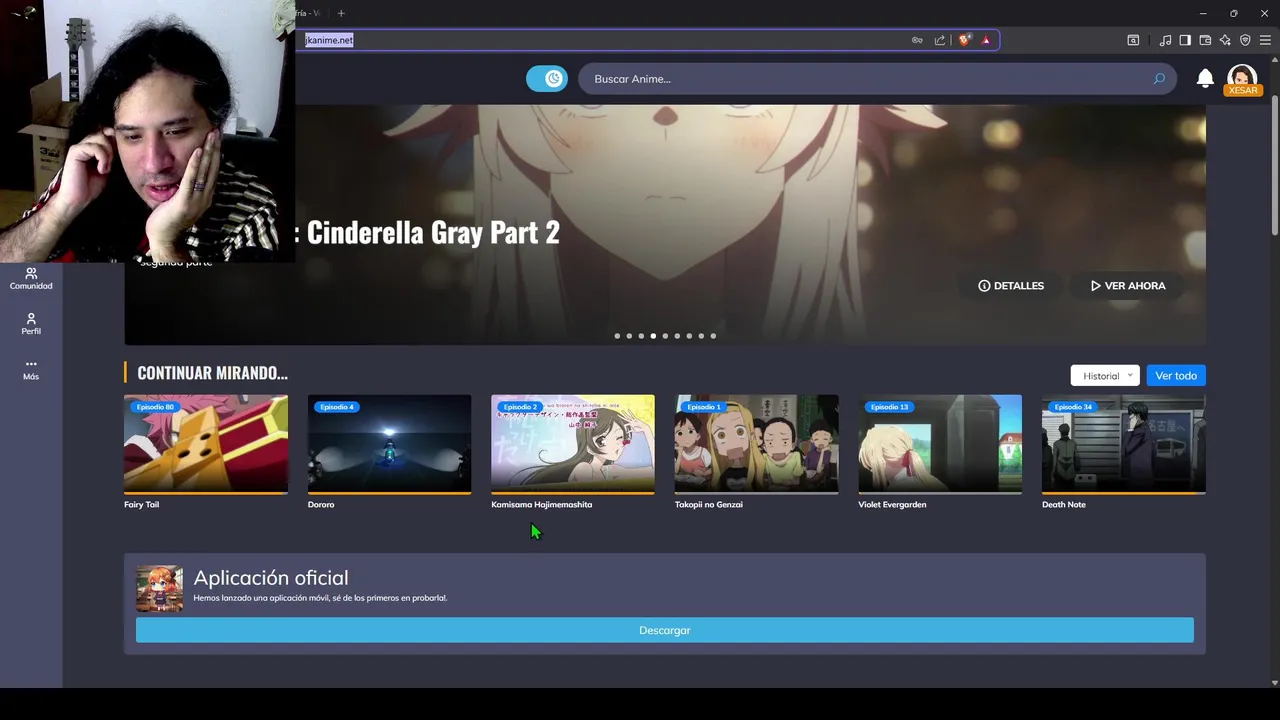Click the share page icon
The height and width of the screenshot is (720, 1280).
[940, 40]
